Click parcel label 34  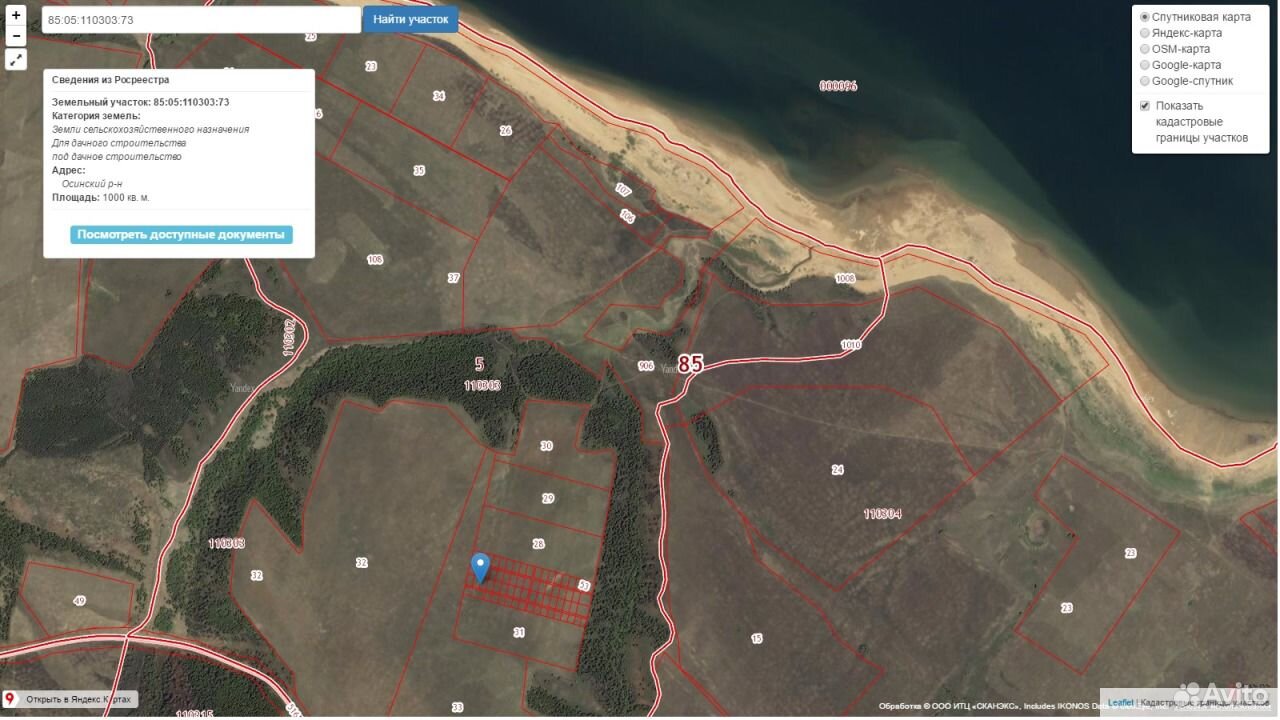tap(439, 96)
